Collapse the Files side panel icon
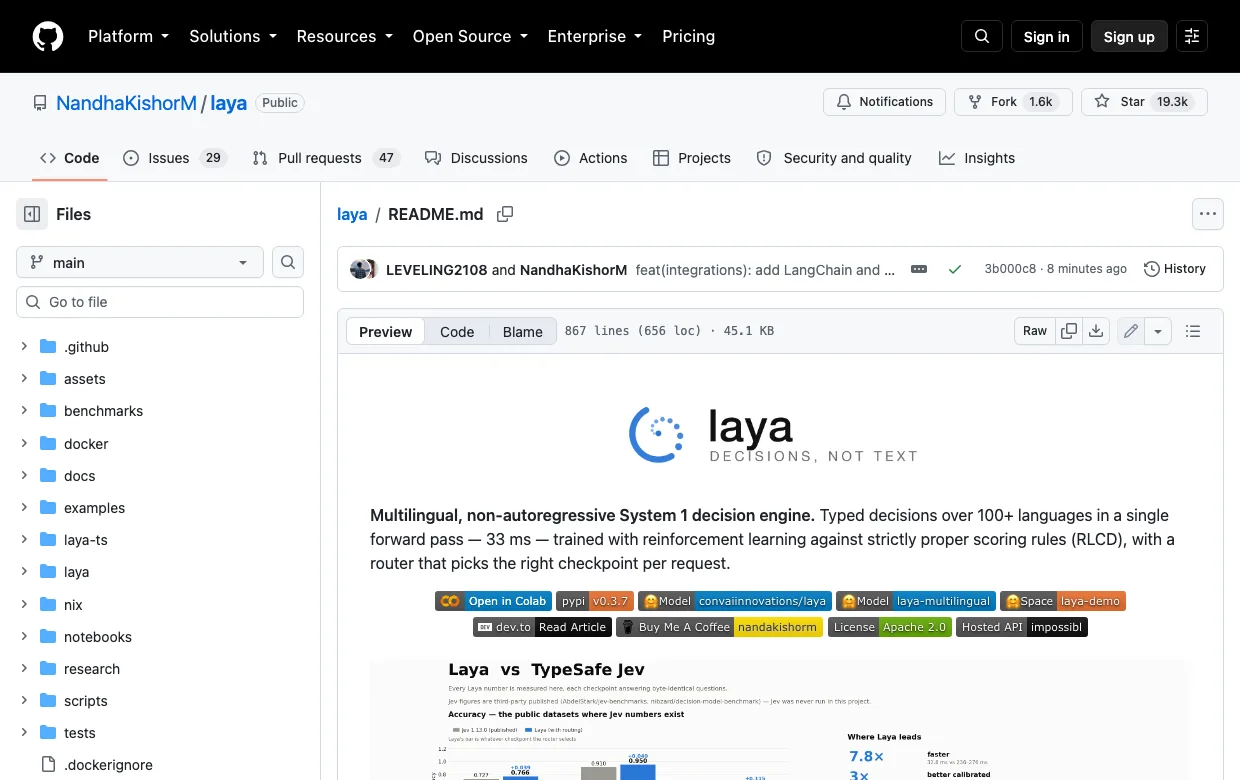1240x780 pixels. [x=32, y=214]
